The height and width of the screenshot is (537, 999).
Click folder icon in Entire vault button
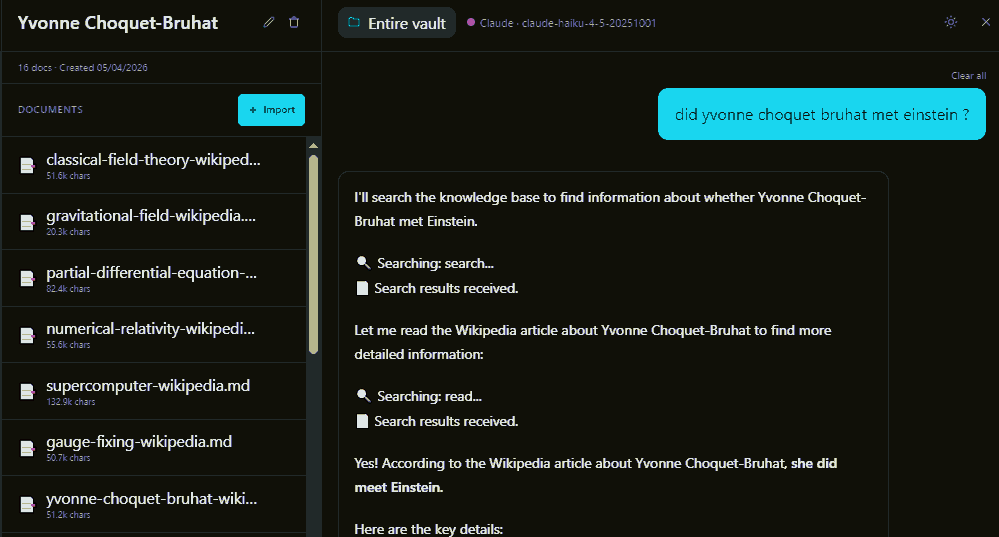click(354, 23)
